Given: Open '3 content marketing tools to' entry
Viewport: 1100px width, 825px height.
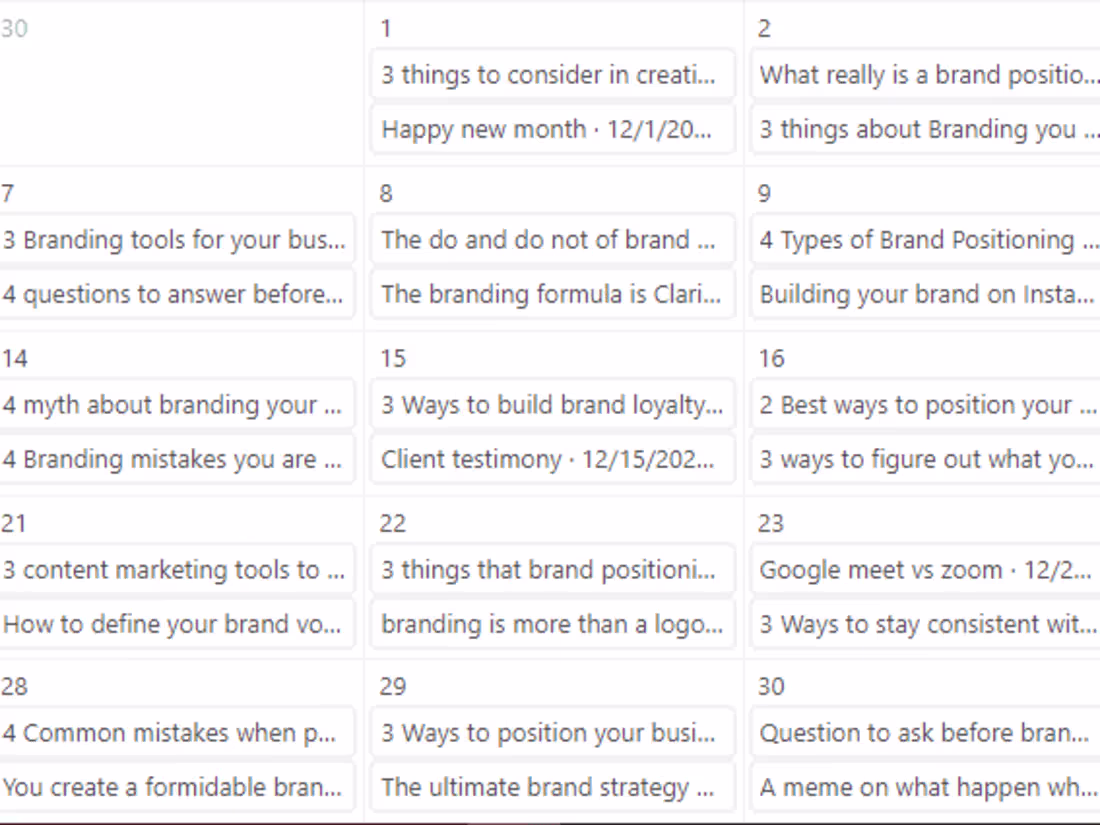Looking at the screenshot, I should click(x=176, y=570).
